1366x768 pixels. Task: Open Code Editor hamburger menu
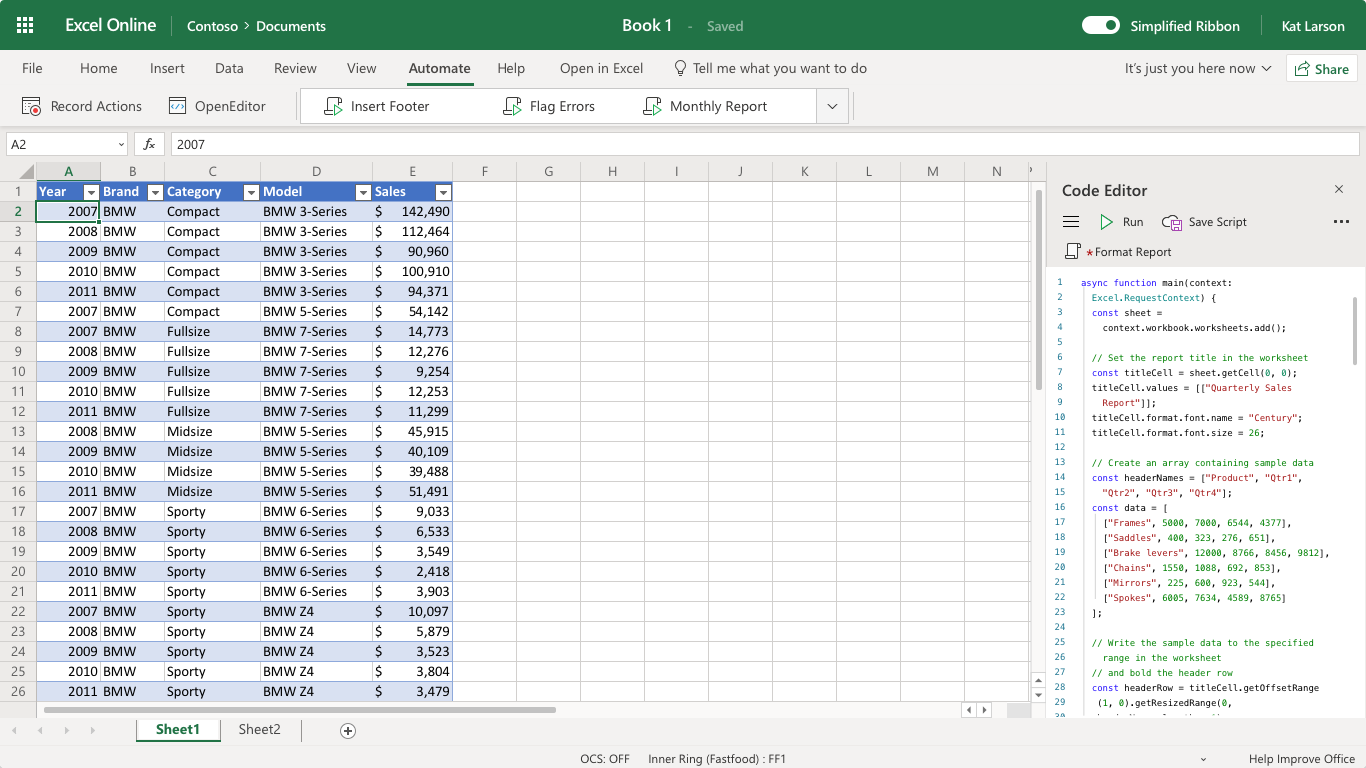(1071, 222)
